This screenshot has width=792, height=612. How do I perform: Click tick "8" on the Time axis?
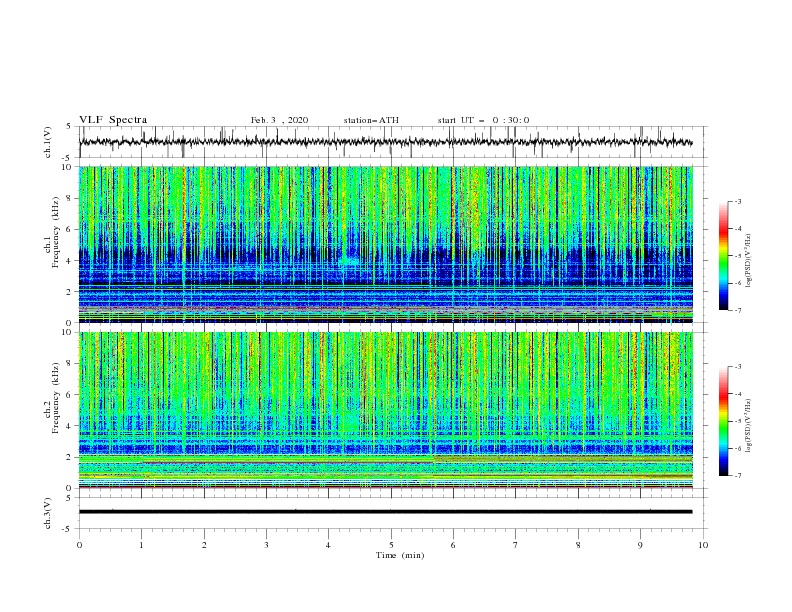point(578,545)
